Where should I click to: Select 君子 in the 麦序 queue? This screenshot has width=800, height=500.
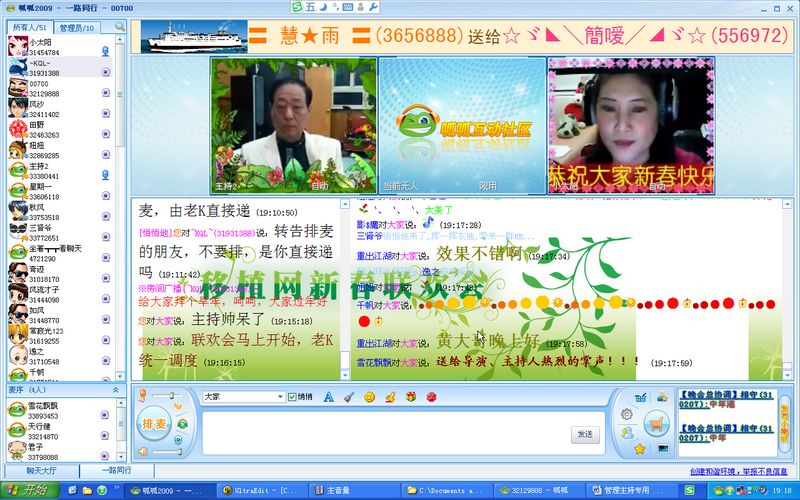59,452
